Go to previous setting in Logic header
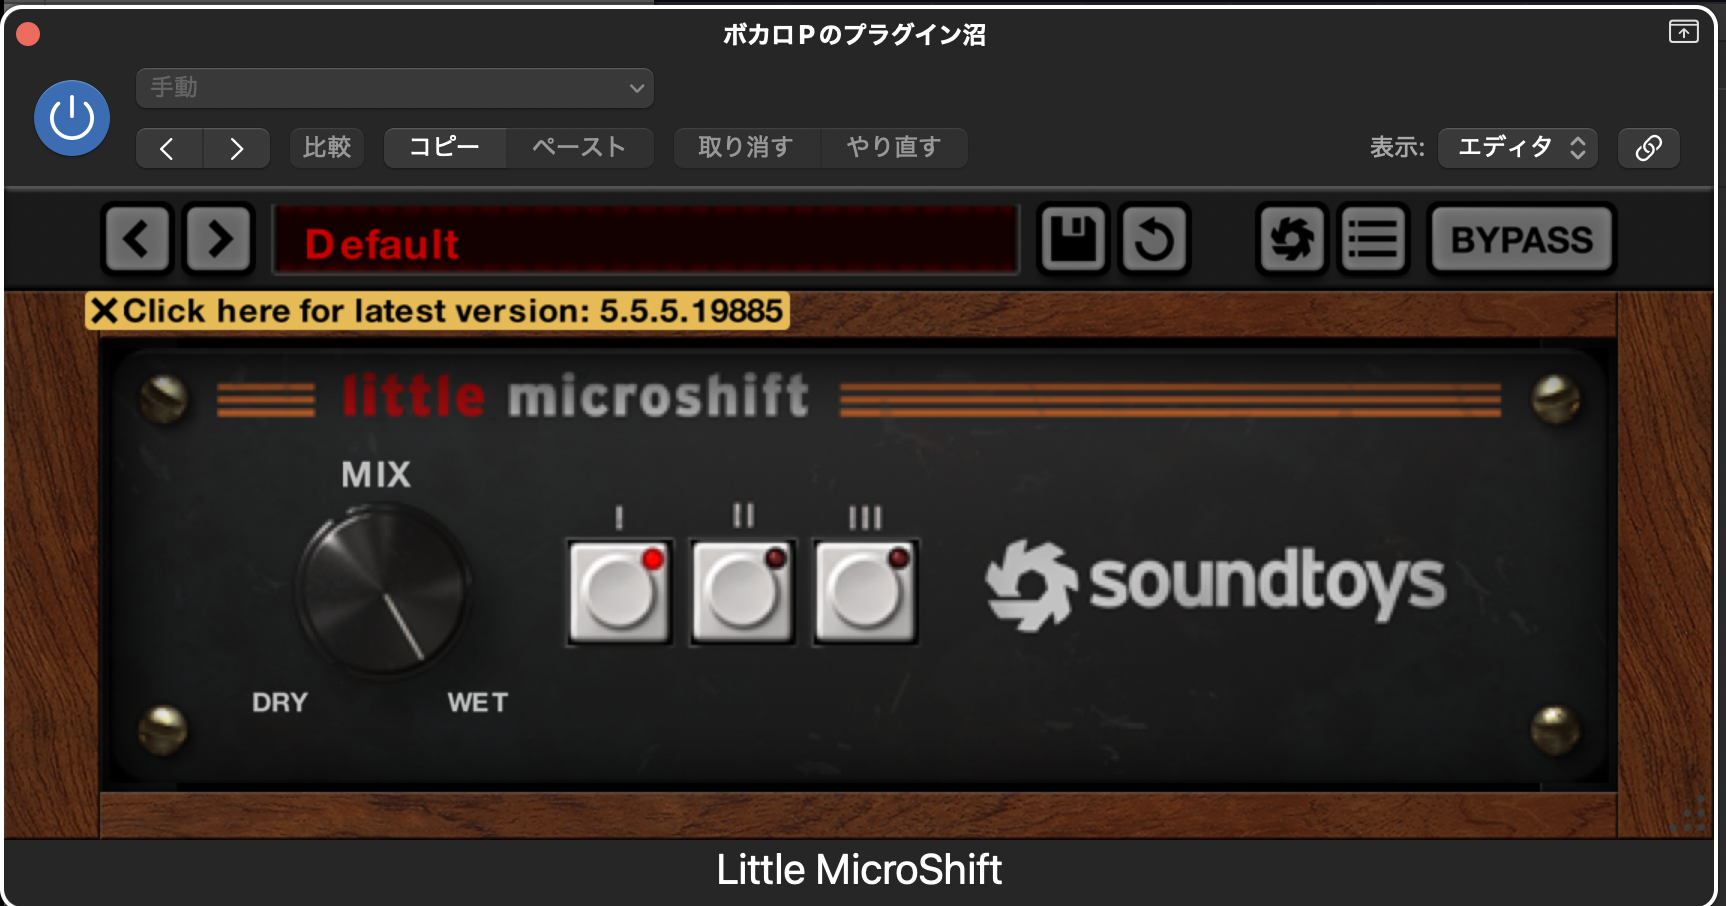 [x=169, y=148]
